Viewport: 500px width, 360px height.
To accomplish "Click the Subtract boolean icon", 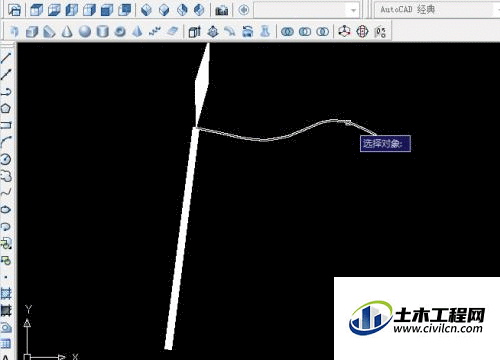I will 305,32.
